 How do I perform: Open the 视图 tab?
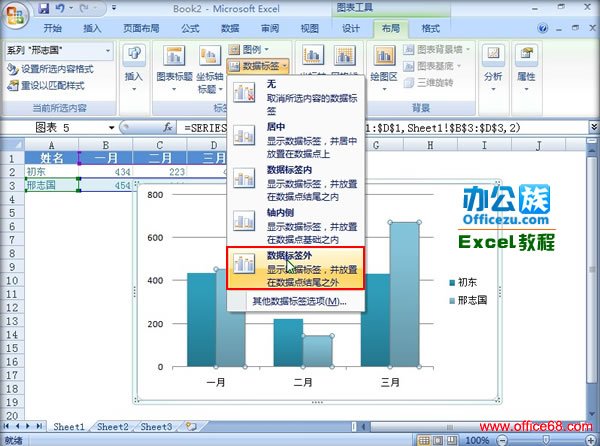(310, 28)
